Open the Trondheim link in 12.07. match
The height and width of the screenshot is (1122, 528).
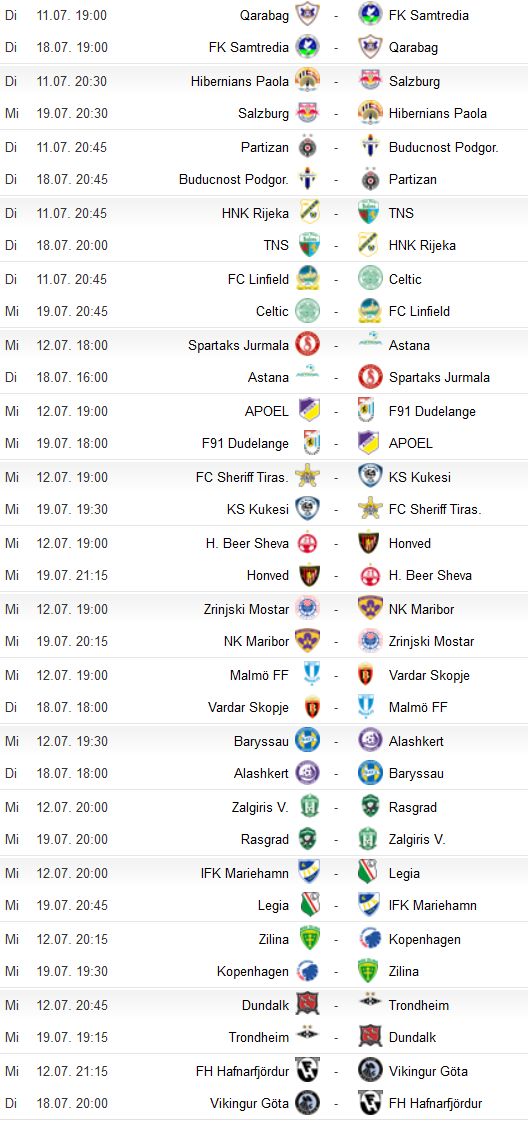click(x=419, y=1005)
